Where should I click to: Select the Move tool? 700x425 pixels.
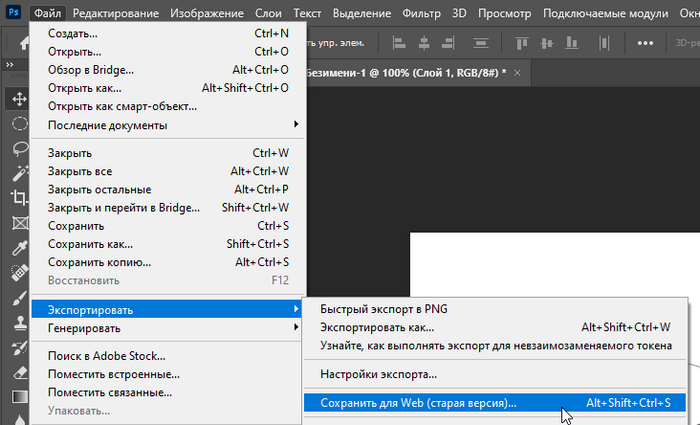click(x=19, y=98)
